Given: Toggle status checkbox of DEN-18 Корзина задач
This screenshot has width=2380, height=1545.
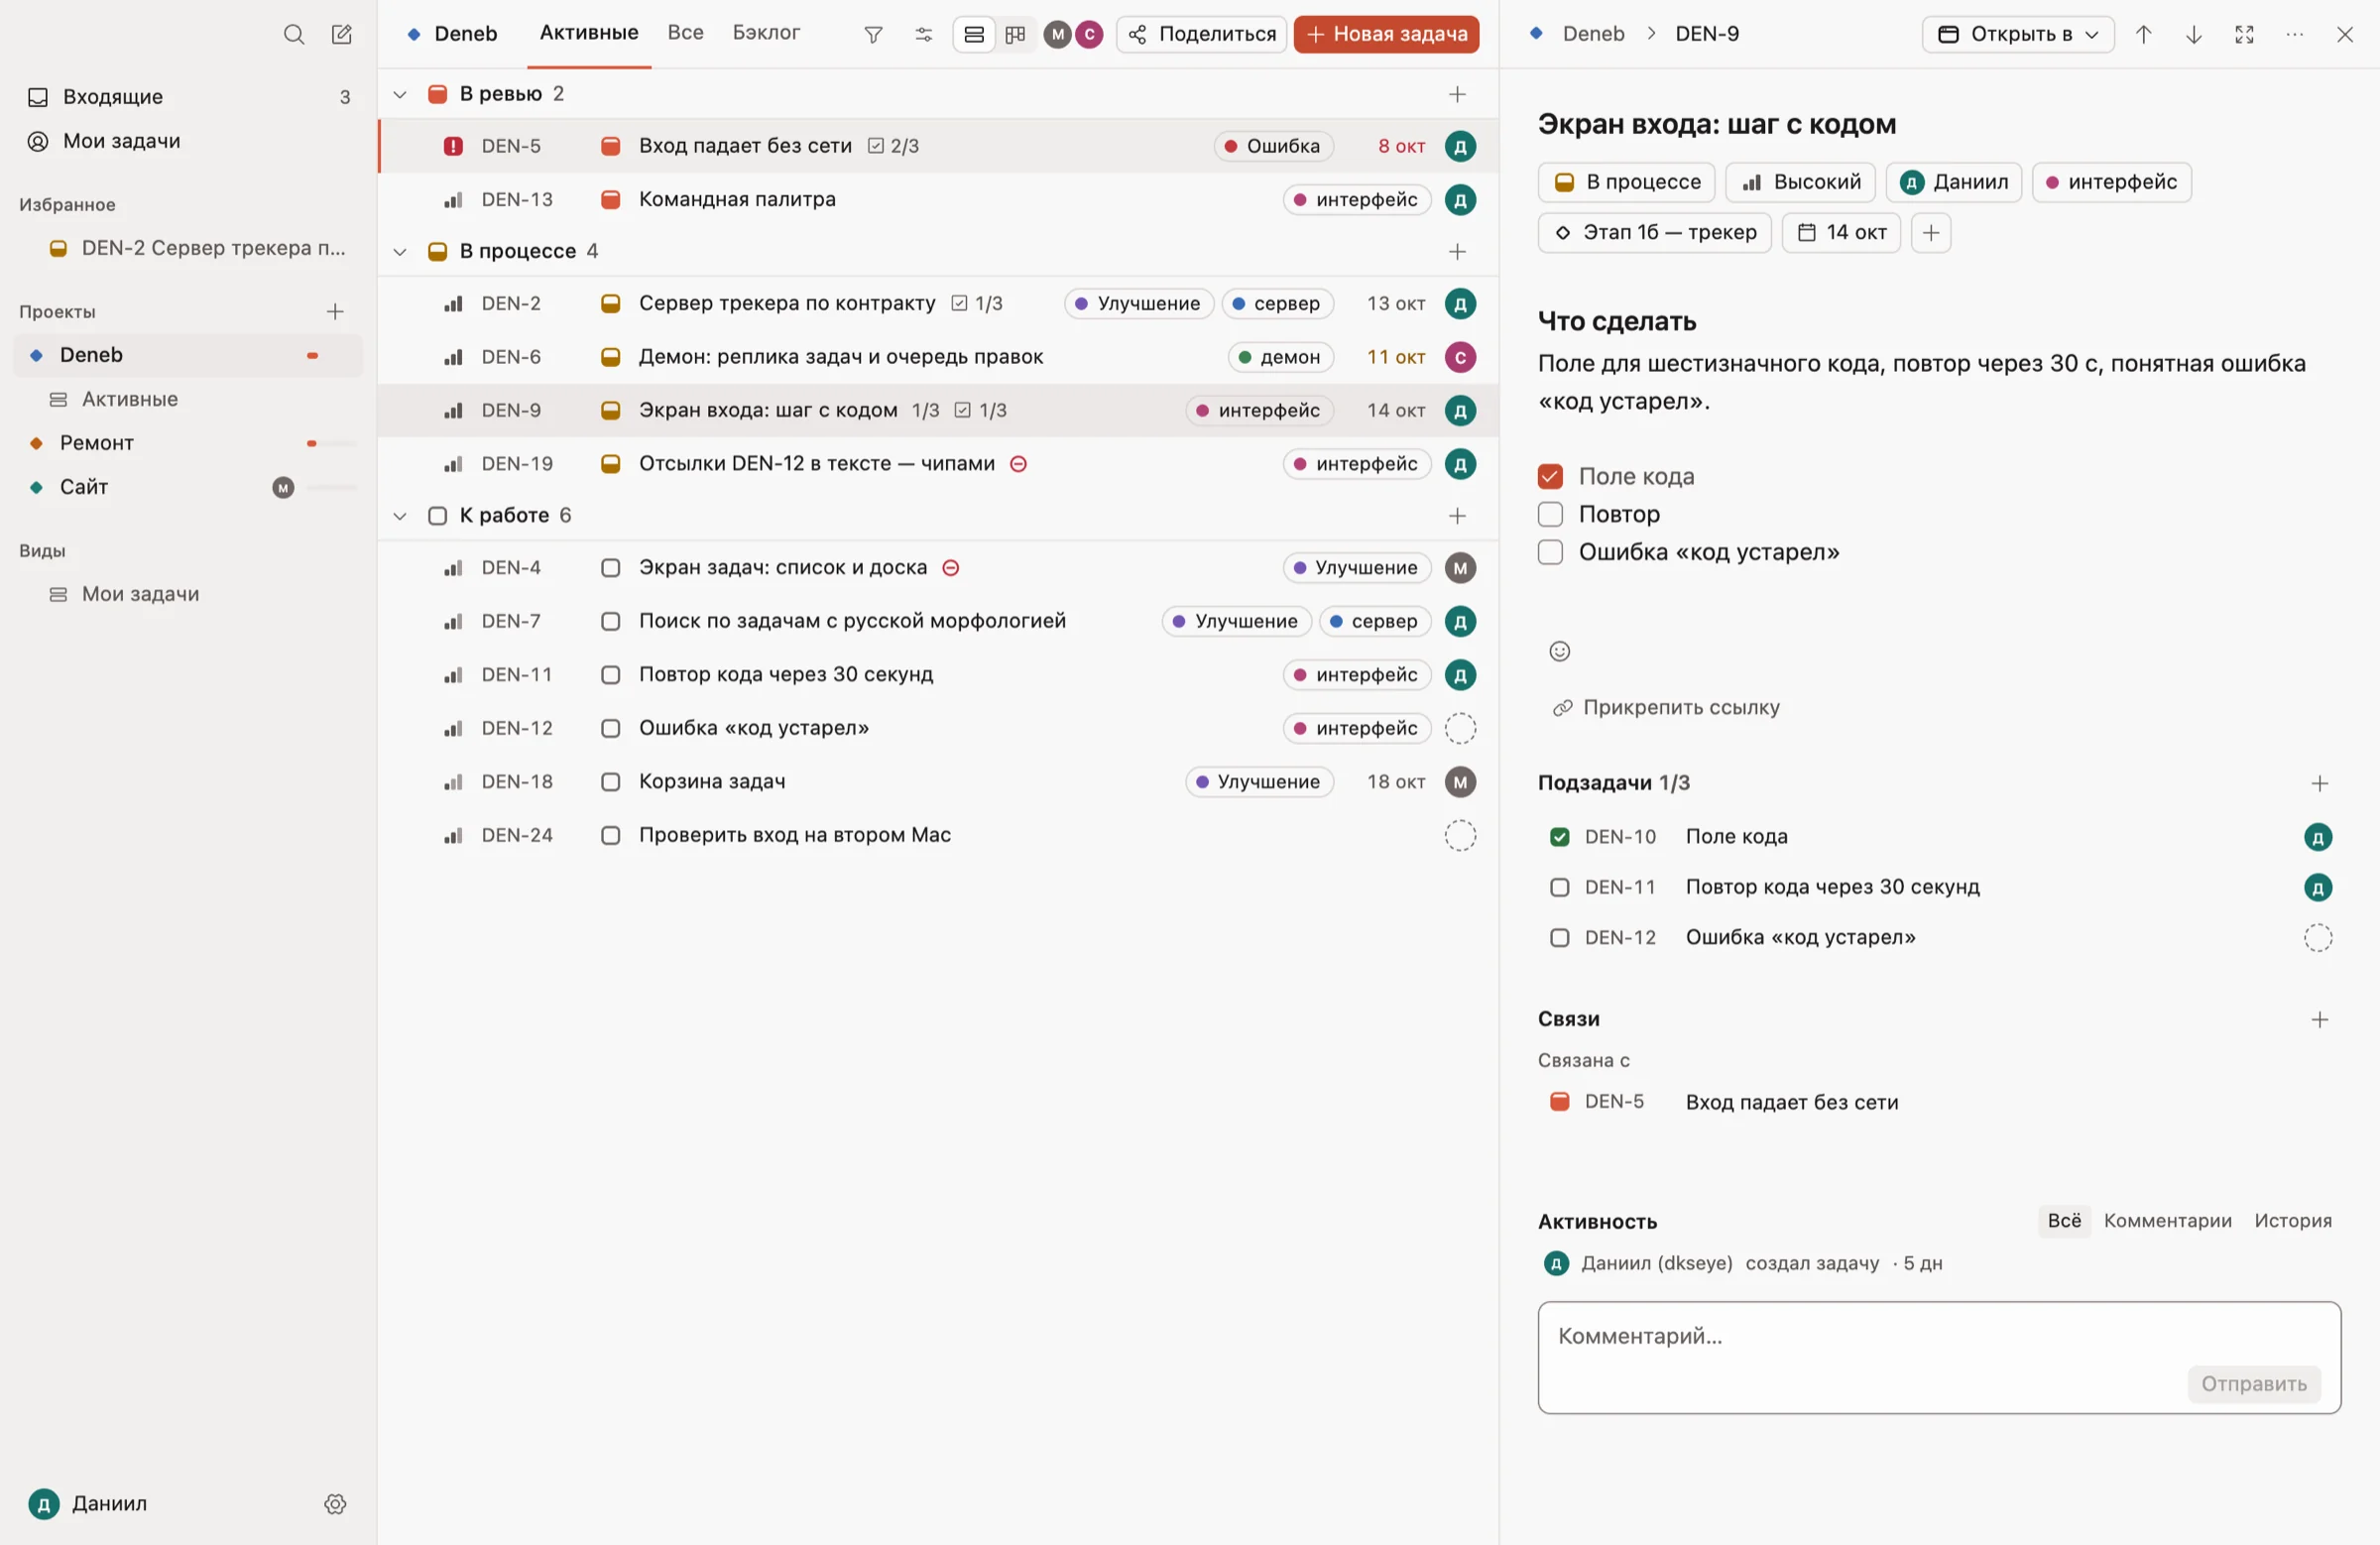Looking at the screenshot, I should coord(610,782).
